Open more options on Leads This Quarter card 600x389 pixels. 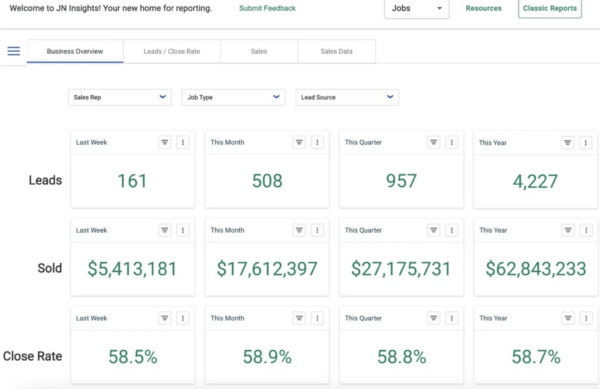(452, 142)
